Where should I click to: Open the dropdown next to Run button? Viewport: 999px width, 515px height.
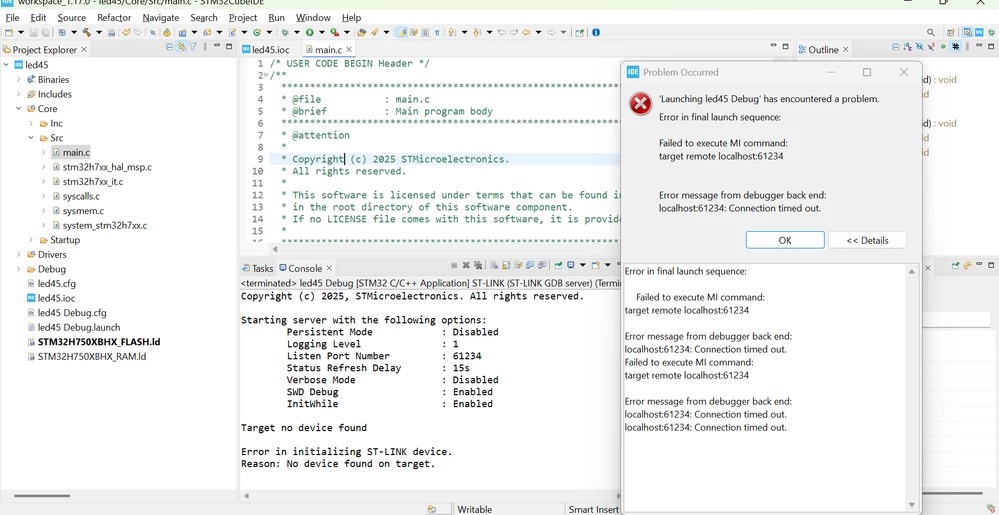pyautogui.click(x=321, y=32)
